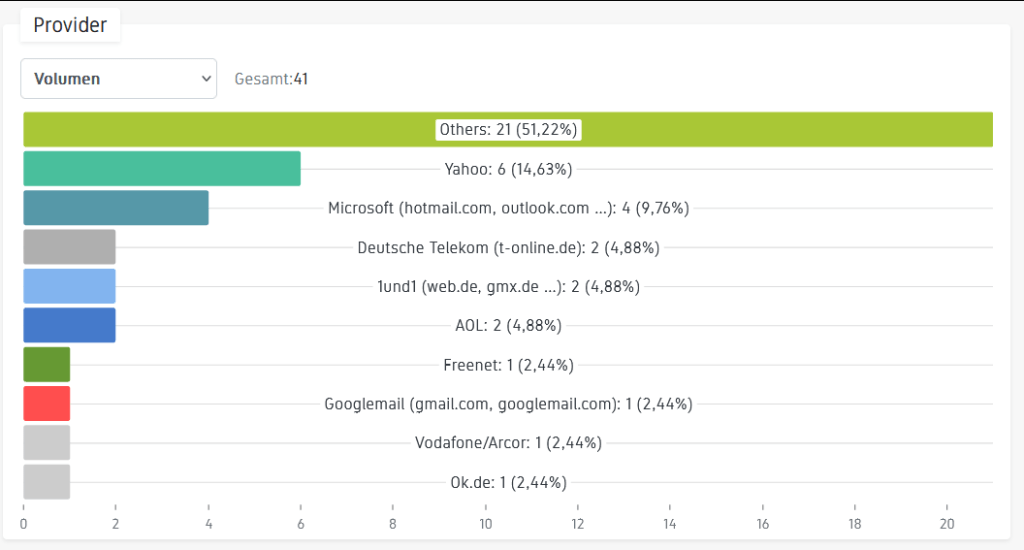Click the Provider panel title

tap(70, 25)
